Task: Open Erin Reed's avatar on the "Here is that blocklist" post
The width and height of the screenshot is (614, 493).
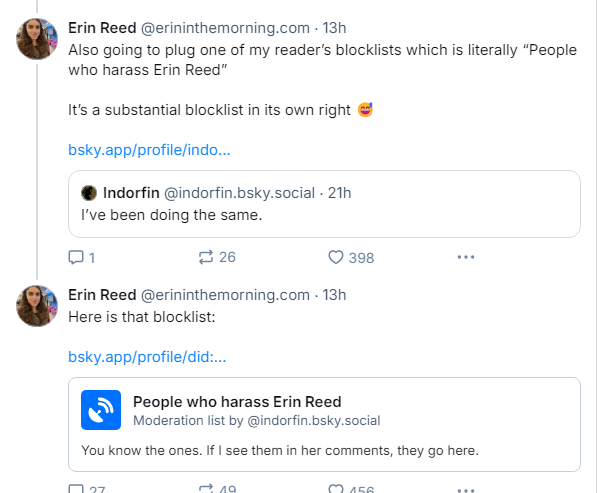Action: coord(37,305)
